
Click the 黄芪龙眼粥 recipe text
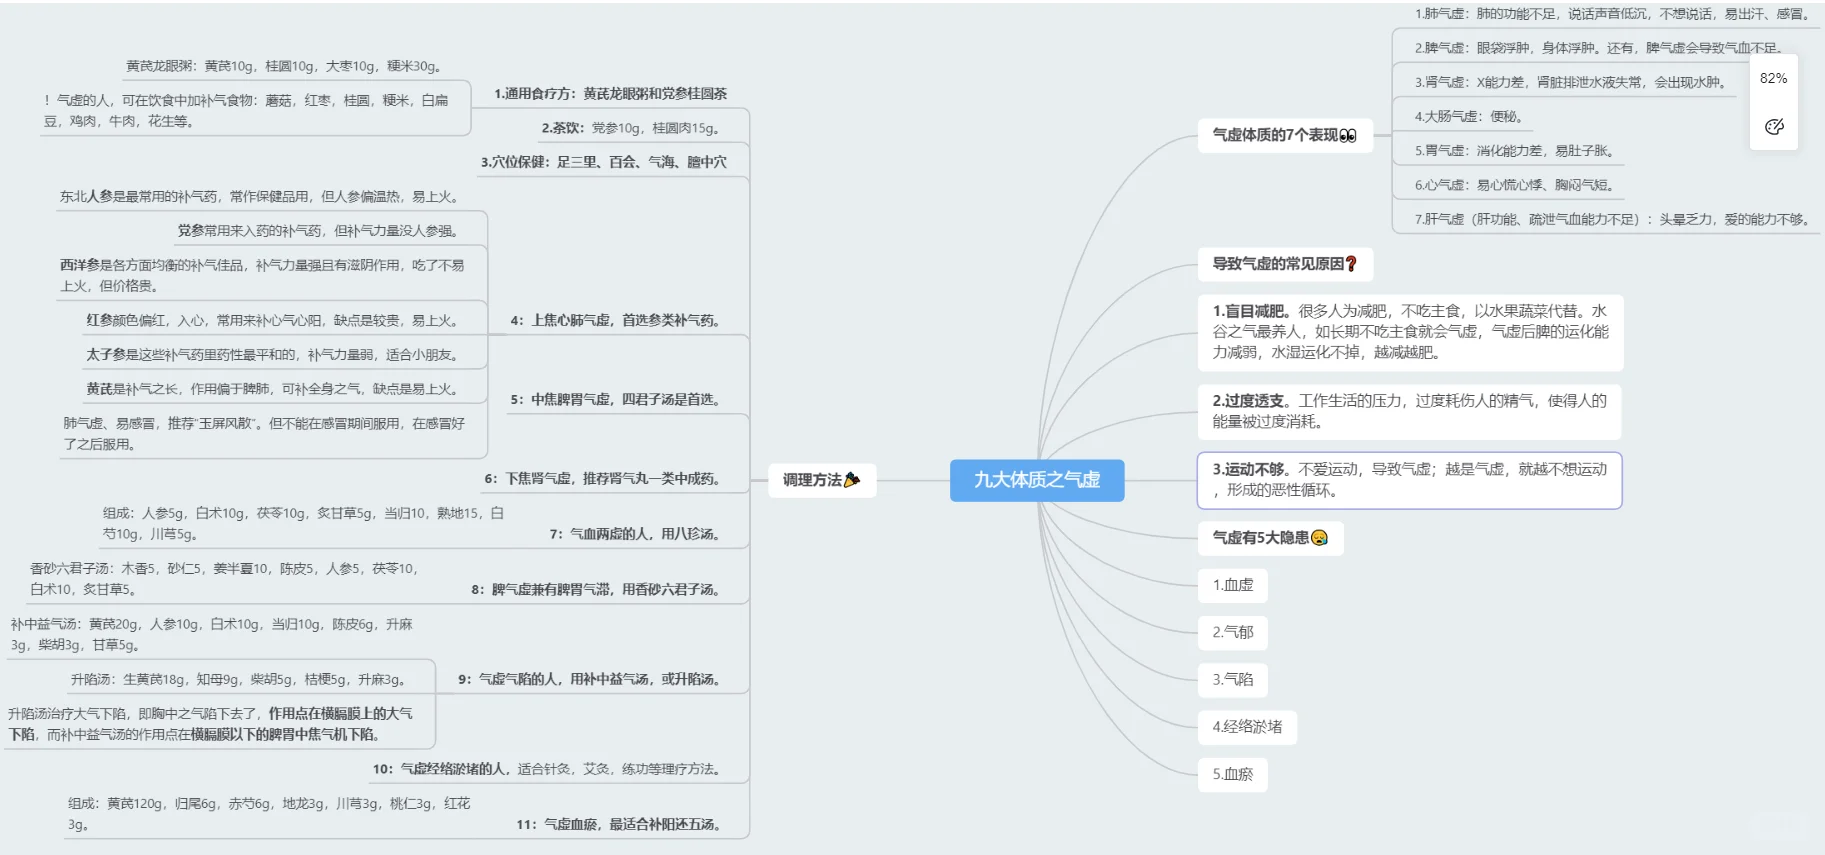[x=284, y=66]
